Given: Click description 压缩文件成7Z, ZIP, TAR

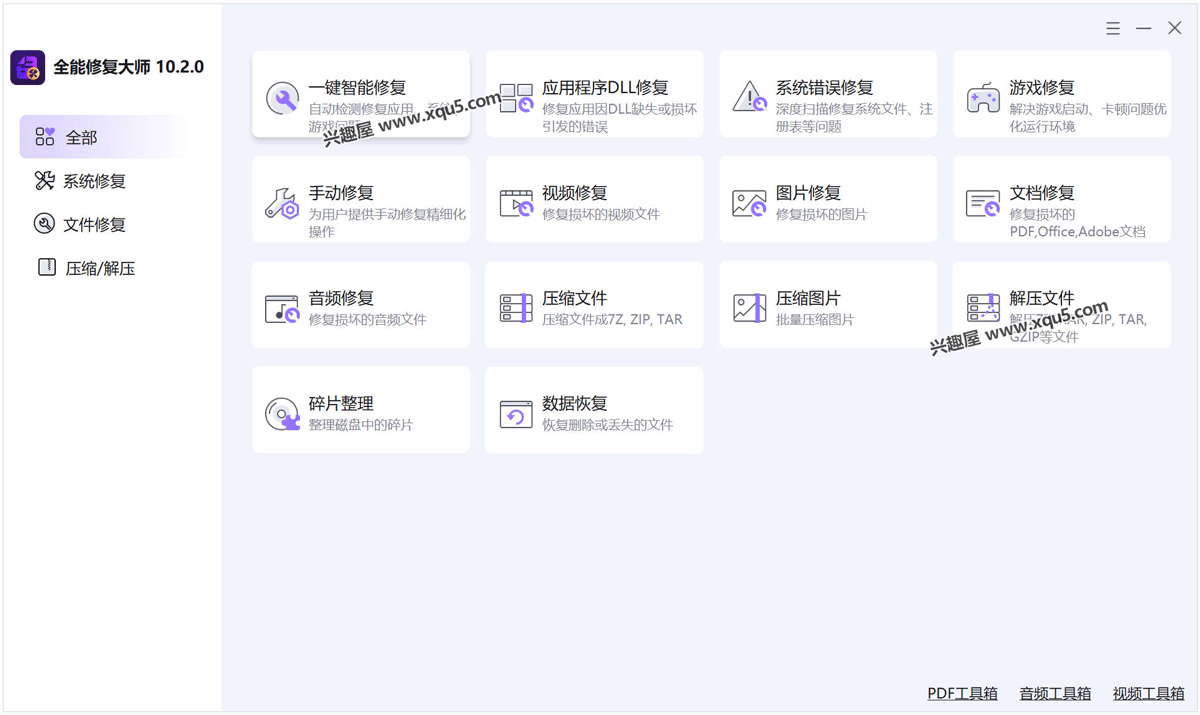Looking at the screenshot, I should coord(612,320).
